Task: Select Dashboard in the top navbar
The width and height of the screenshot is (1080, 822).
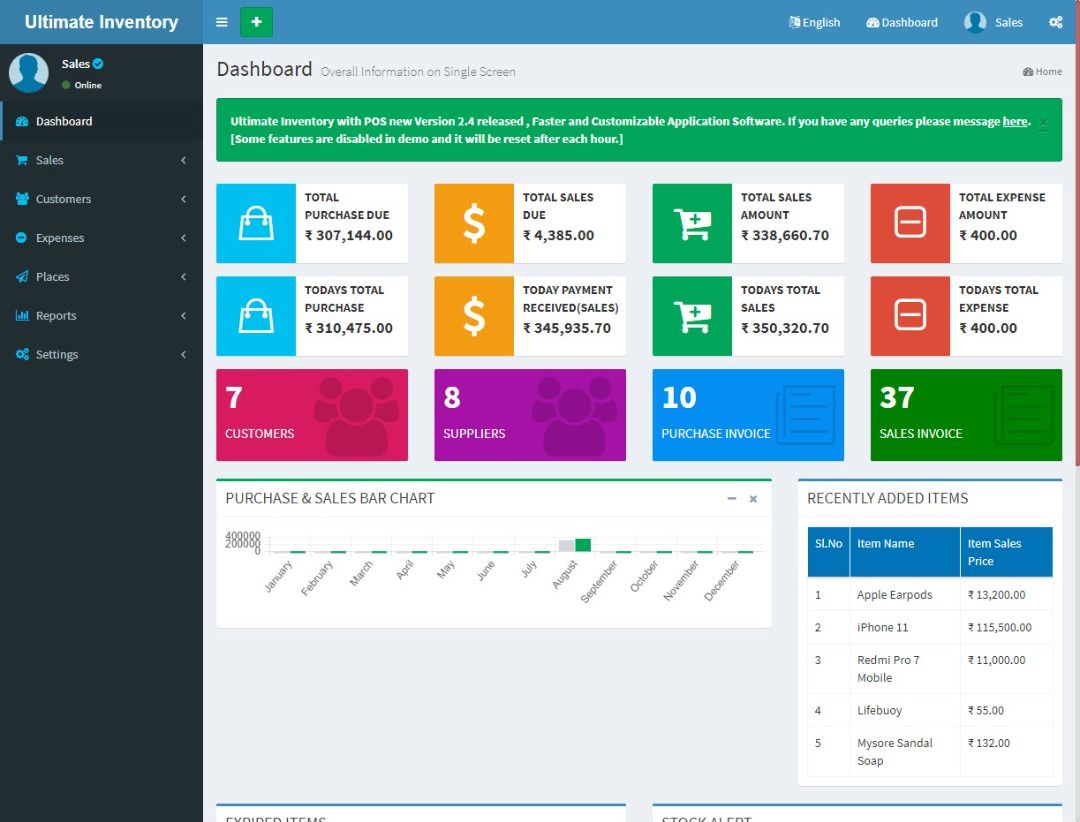Action: (901, 21)
